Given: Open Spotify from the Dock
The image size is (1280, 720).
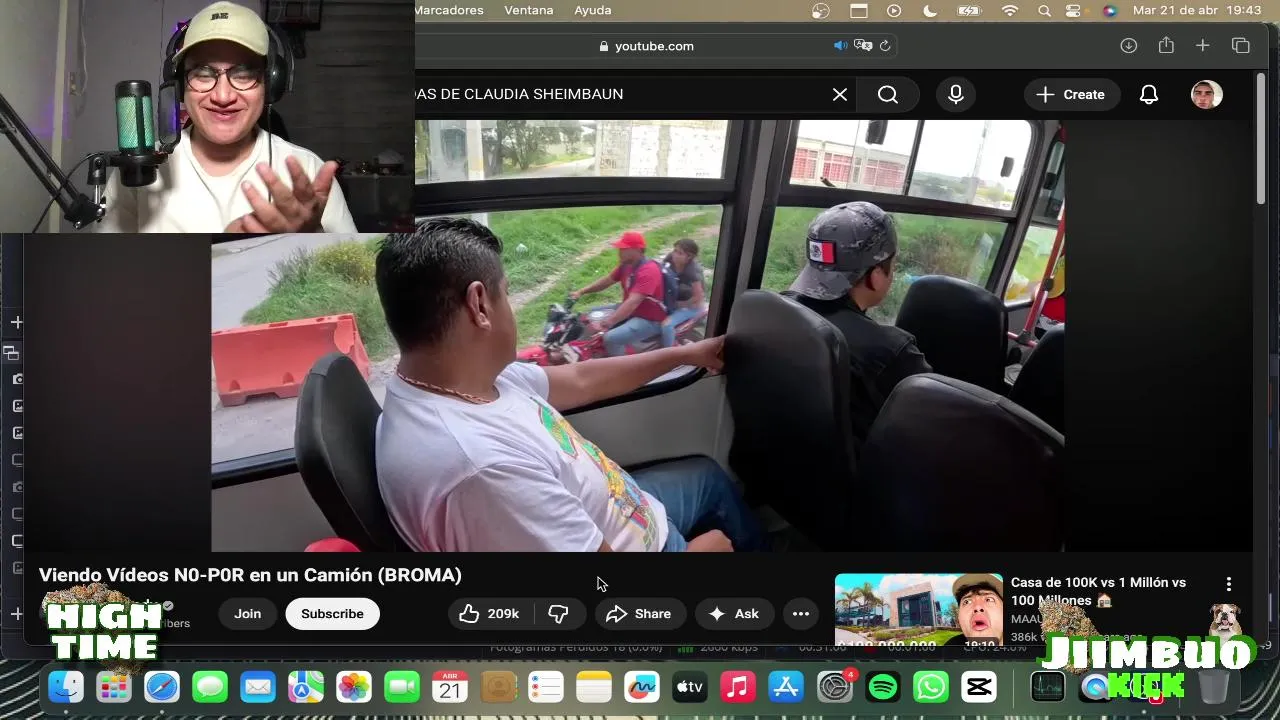Looking at the screenshot, I should [x=883, y=687].
